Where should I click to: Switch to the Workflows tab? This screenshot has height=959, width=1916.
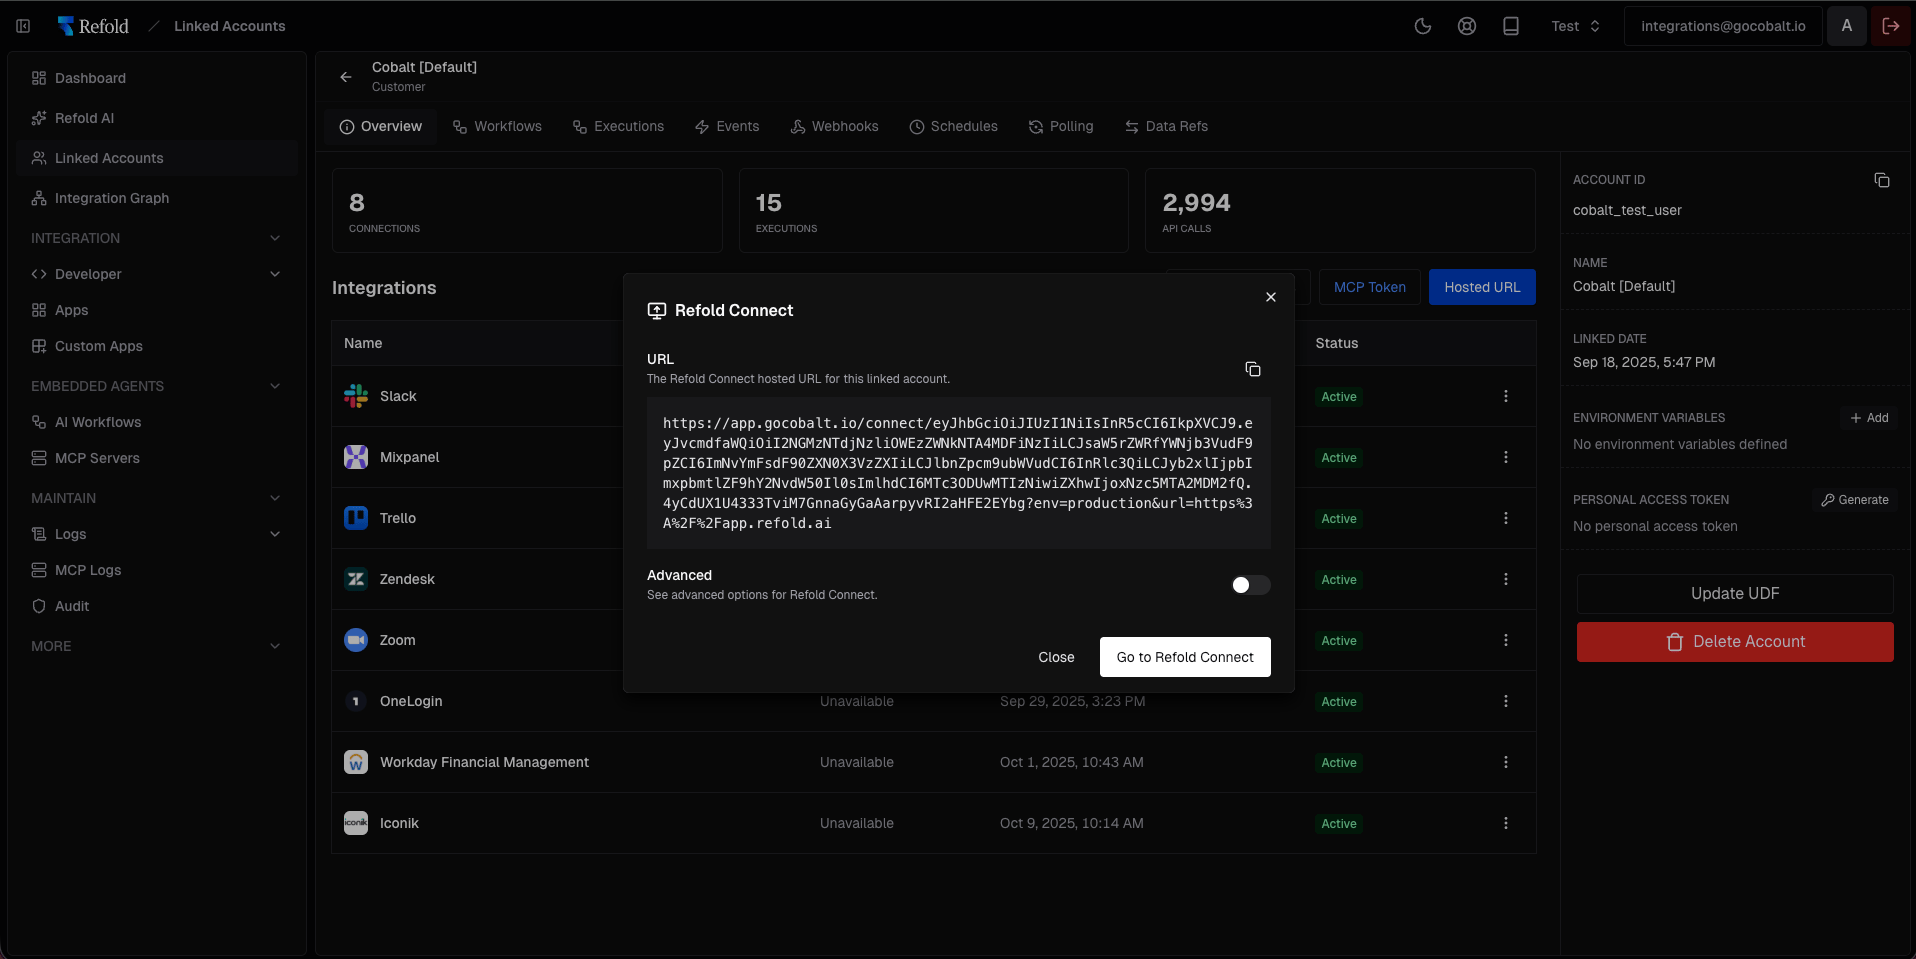497,126
